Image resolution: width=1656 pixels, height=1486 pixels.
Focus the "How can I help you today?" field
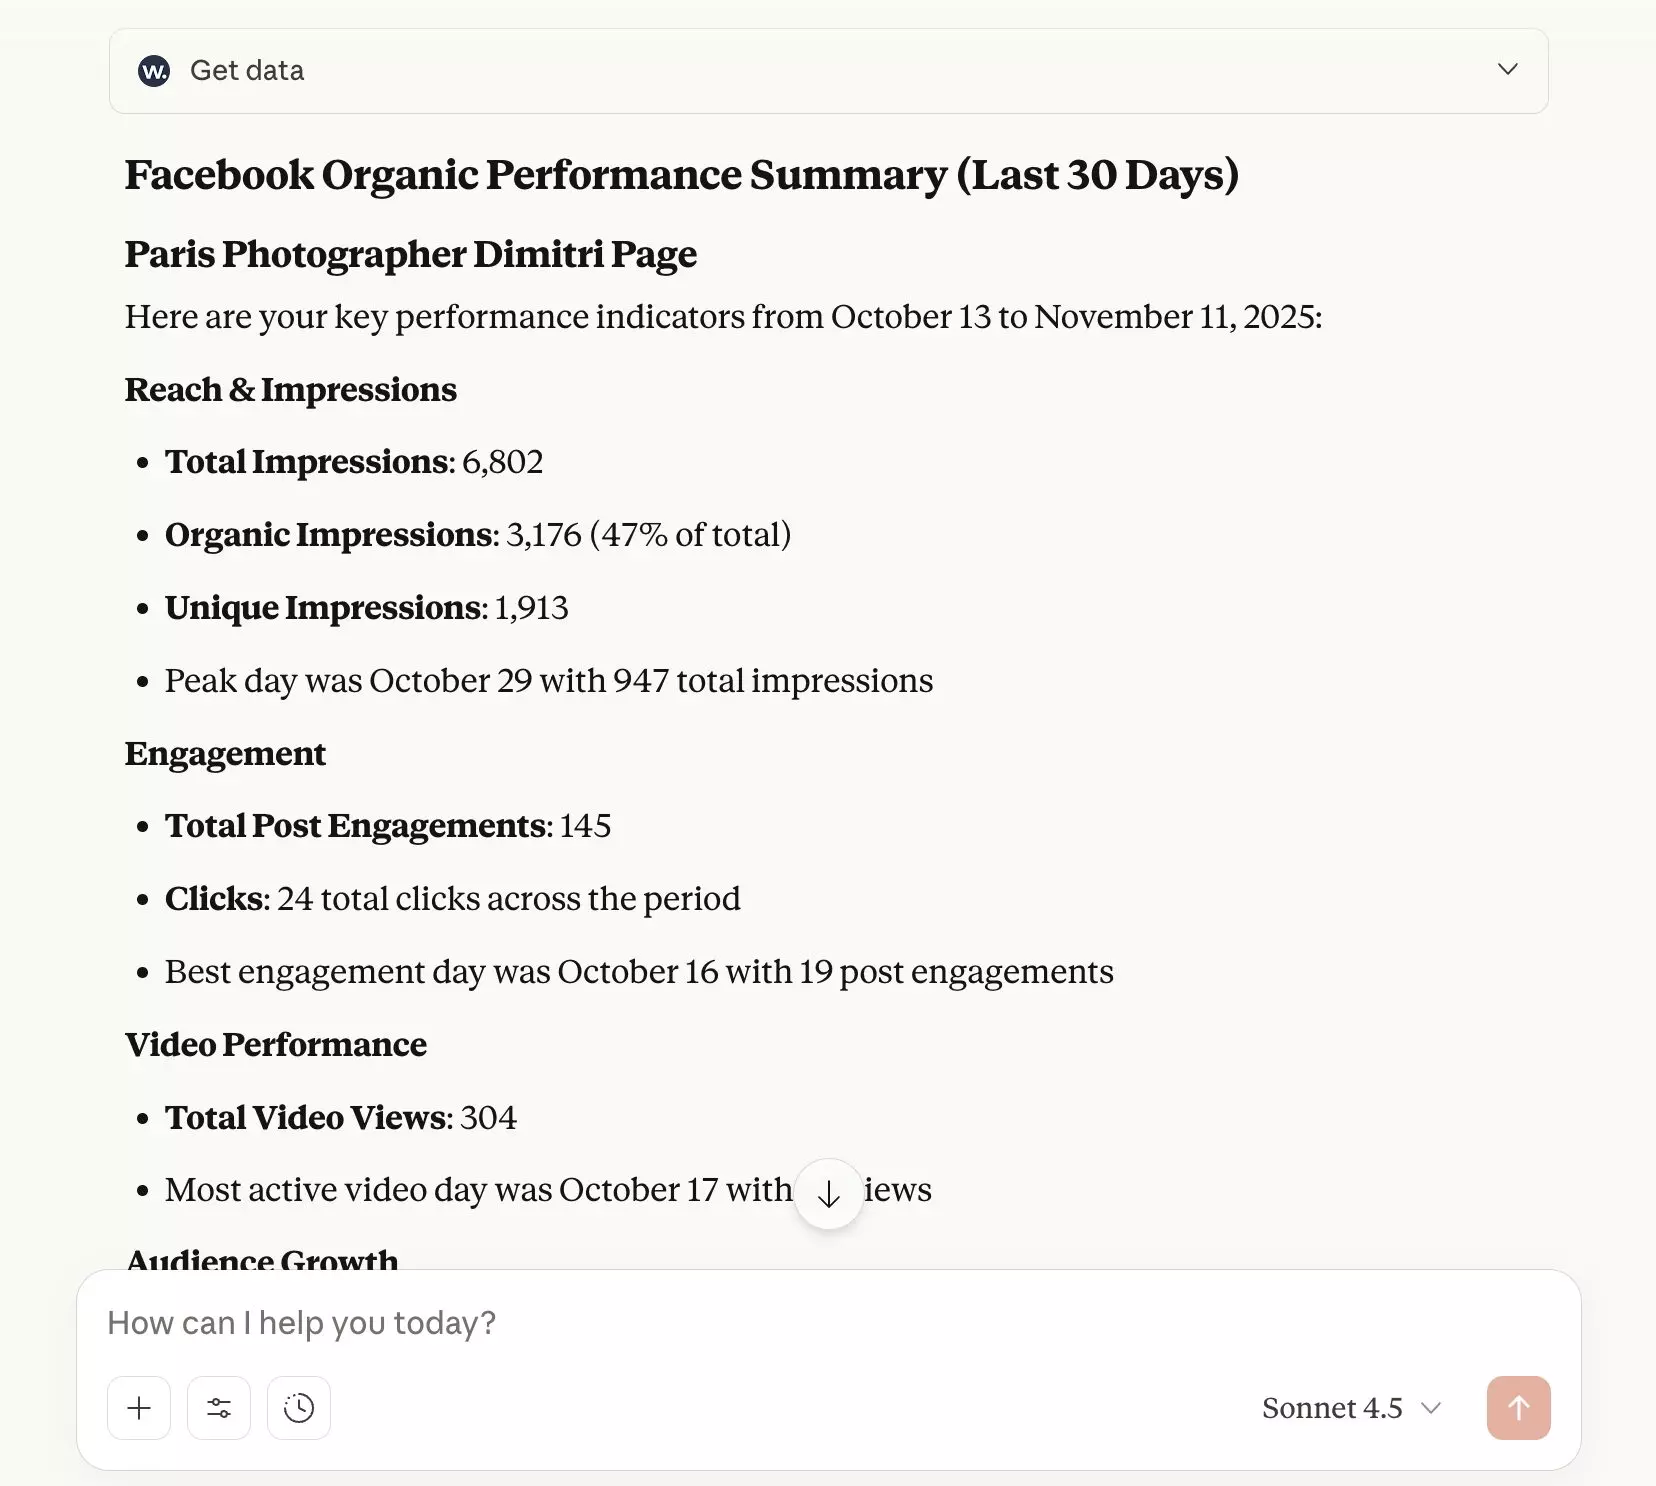(700, 1323)
